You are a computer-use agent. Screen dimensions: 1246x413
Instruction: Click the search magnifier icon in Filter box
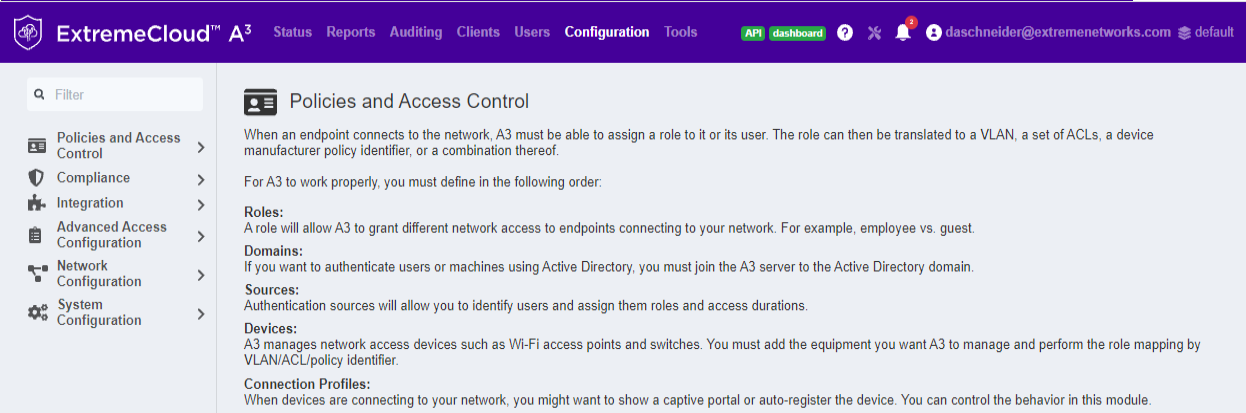pyautogui.click(x=39, y=94)
